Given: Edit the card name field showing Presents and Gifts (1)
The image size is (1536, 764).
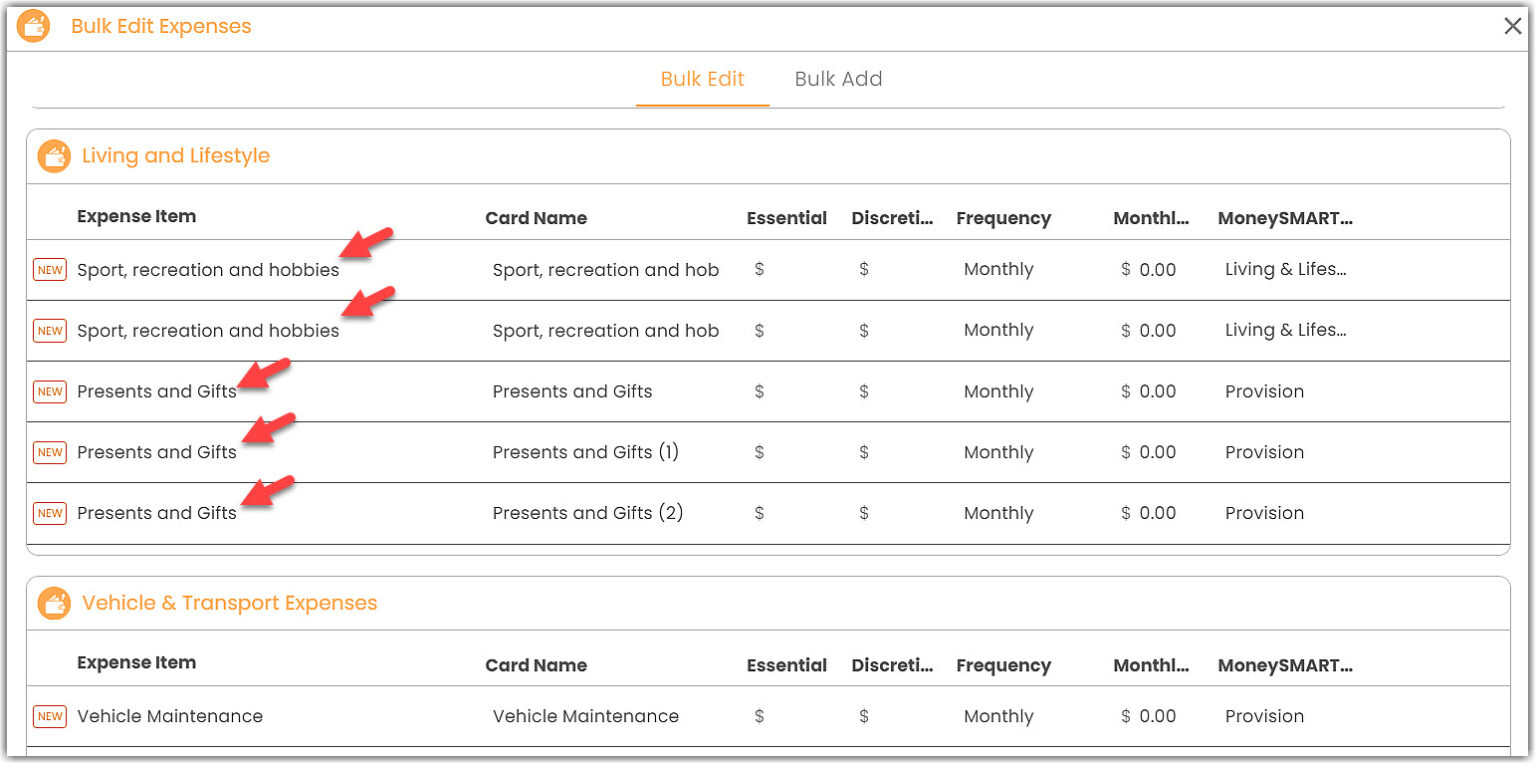Looking at the screenshot, I should (x=586, y=452).
